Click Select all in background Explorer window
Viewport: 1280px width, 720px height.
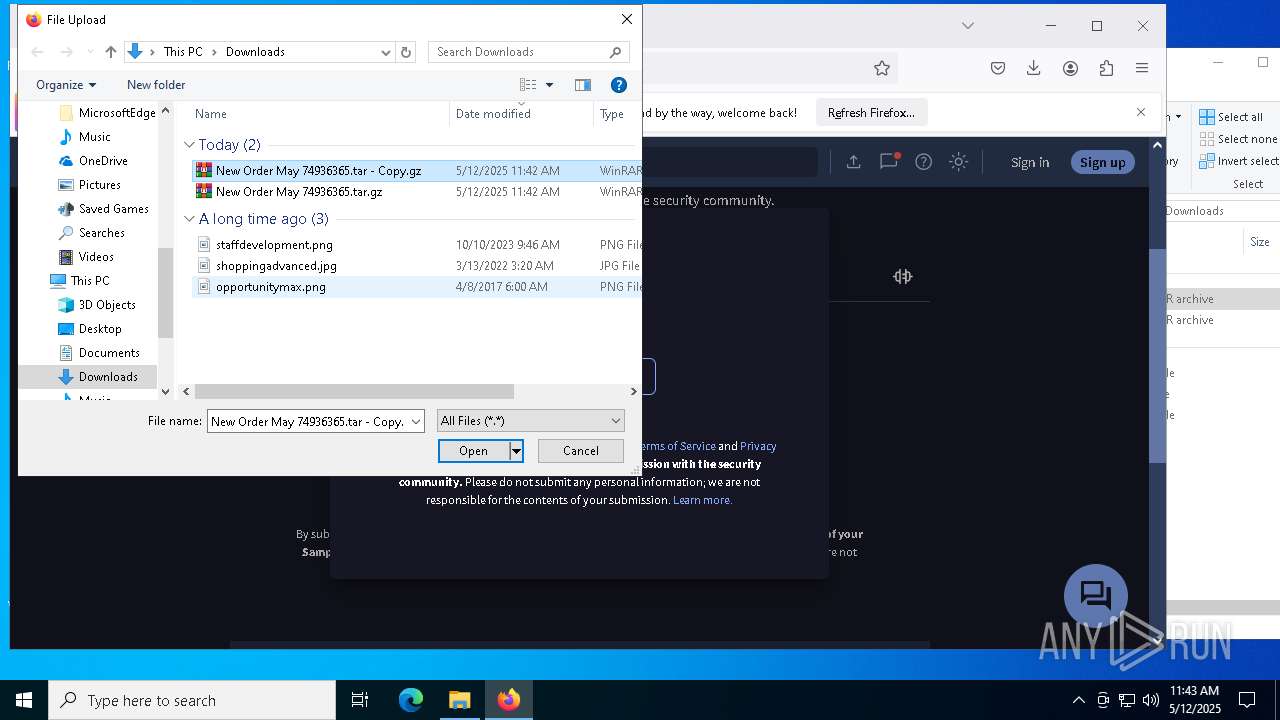[x=1231, y=117]
